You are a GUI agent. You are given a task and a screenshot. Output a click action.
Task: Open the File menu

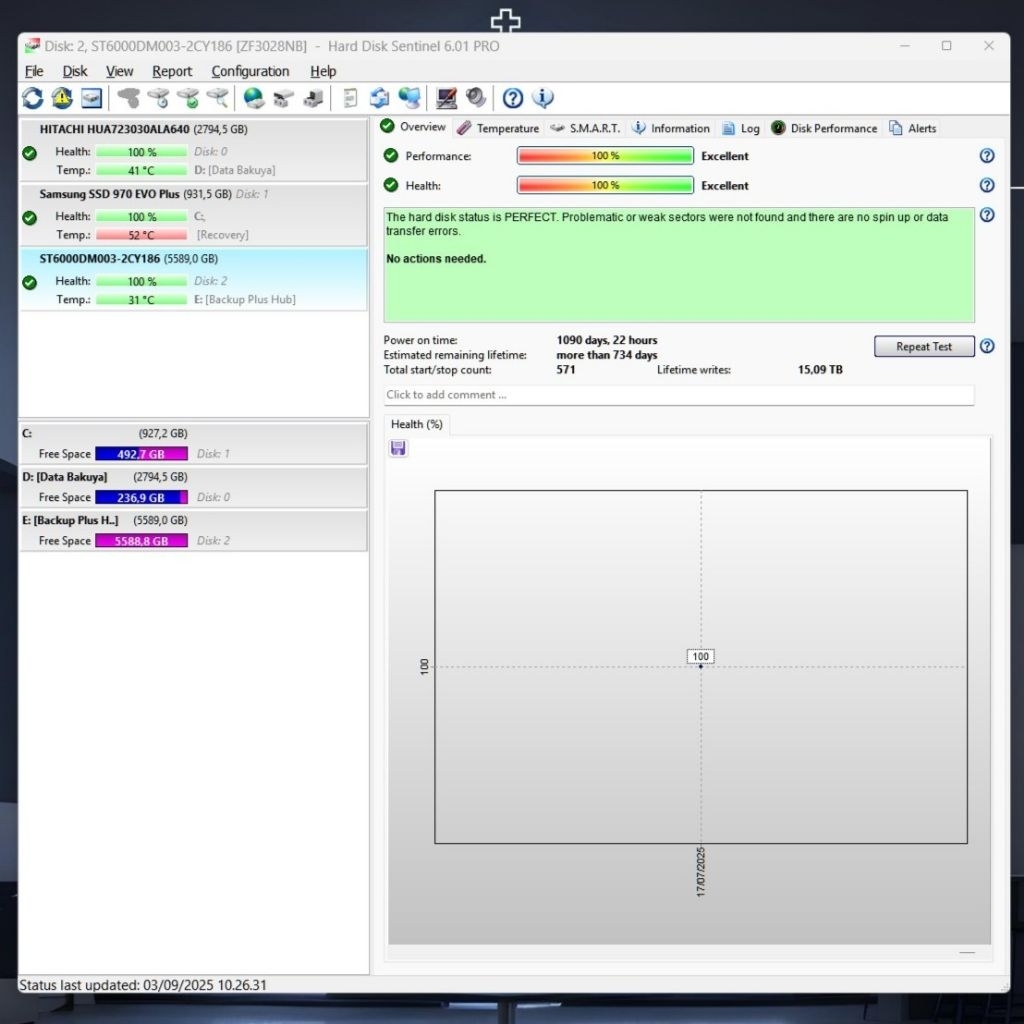click(x=34, y=71)
